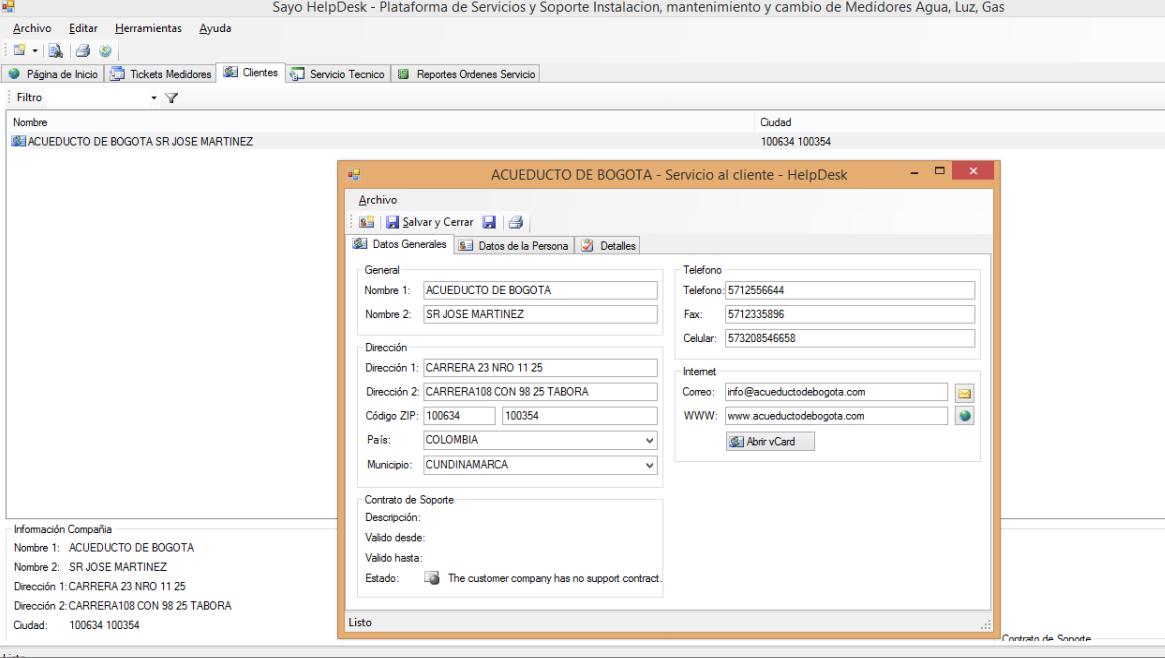Click the Información Compañía group label

(62, 529)
